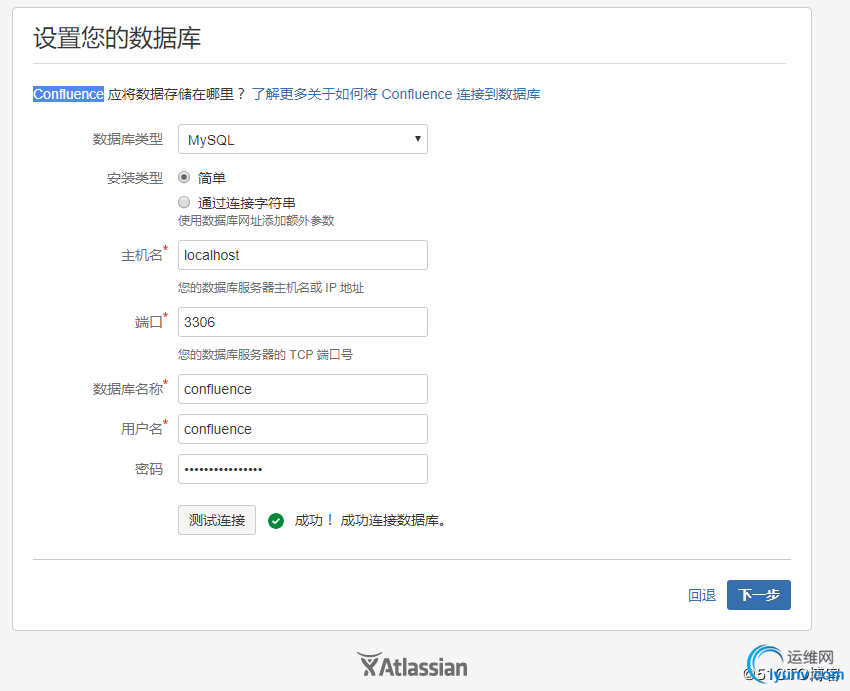Click the Atlassian logo in the footer
Image resolution: width=850 pixels, height=691 pixels.
pos(412,666)
